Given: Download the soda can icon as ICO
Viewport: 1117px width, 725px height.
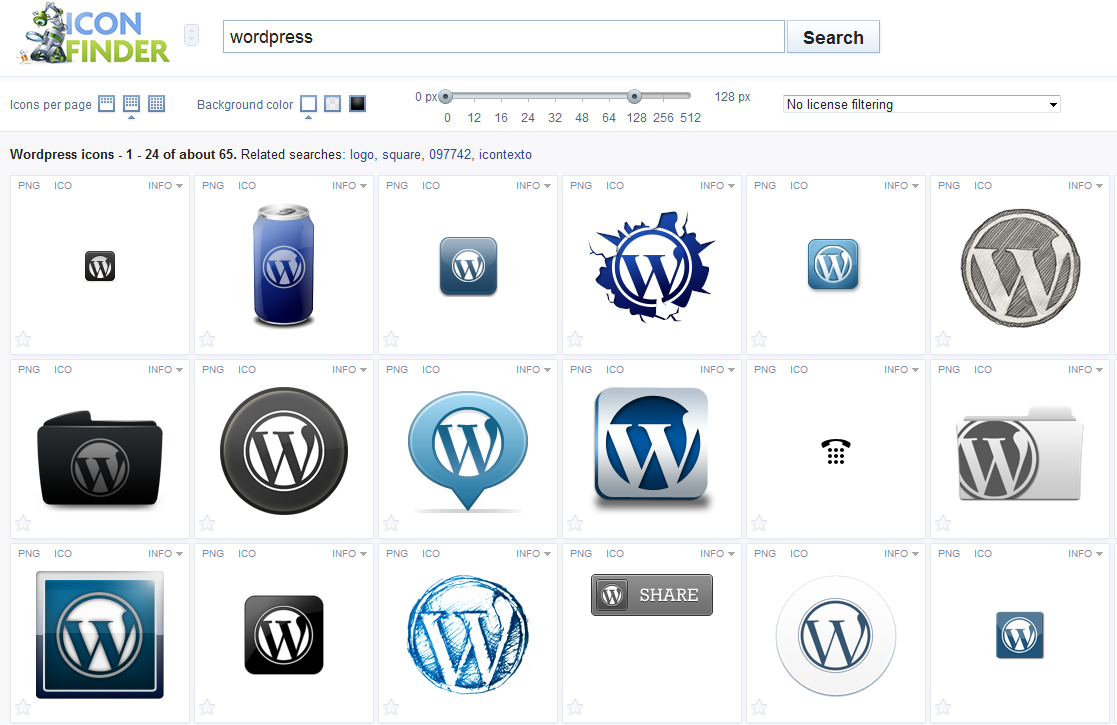Looking at the screenshot, I should click(x=247, y=185).
